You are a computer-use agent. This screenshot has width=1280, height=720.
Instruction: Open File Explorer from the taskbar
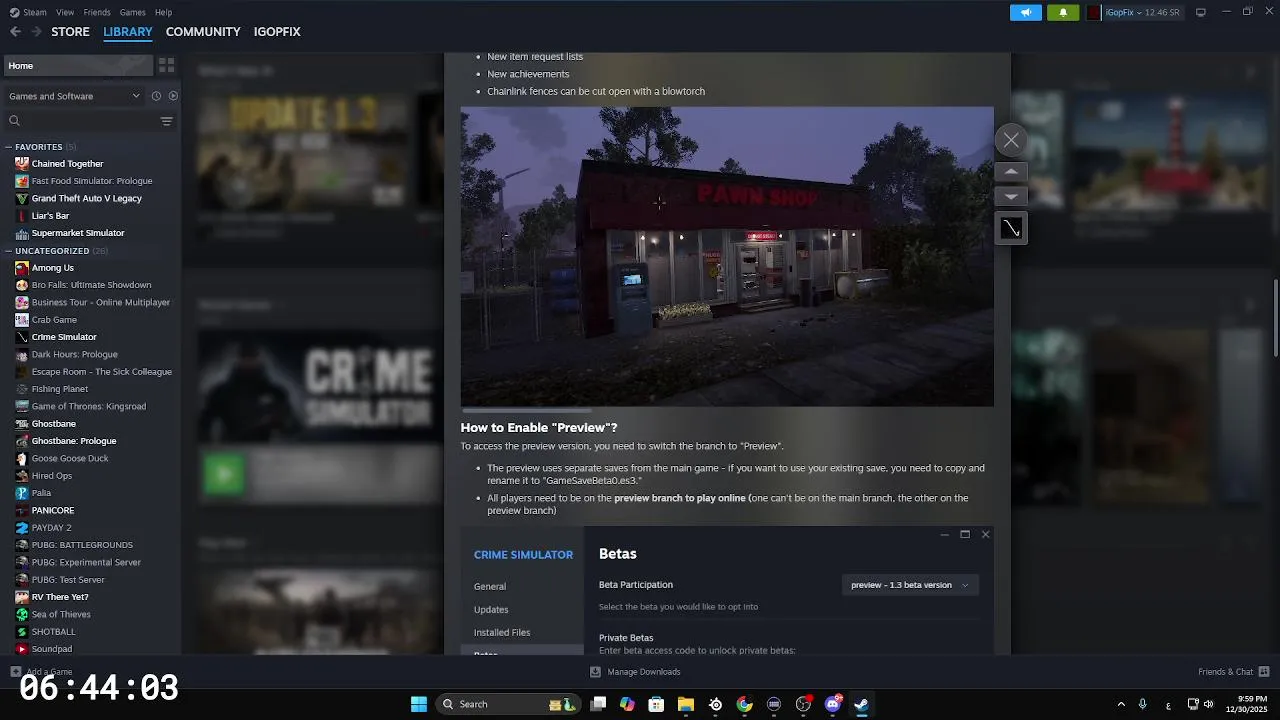686,704
